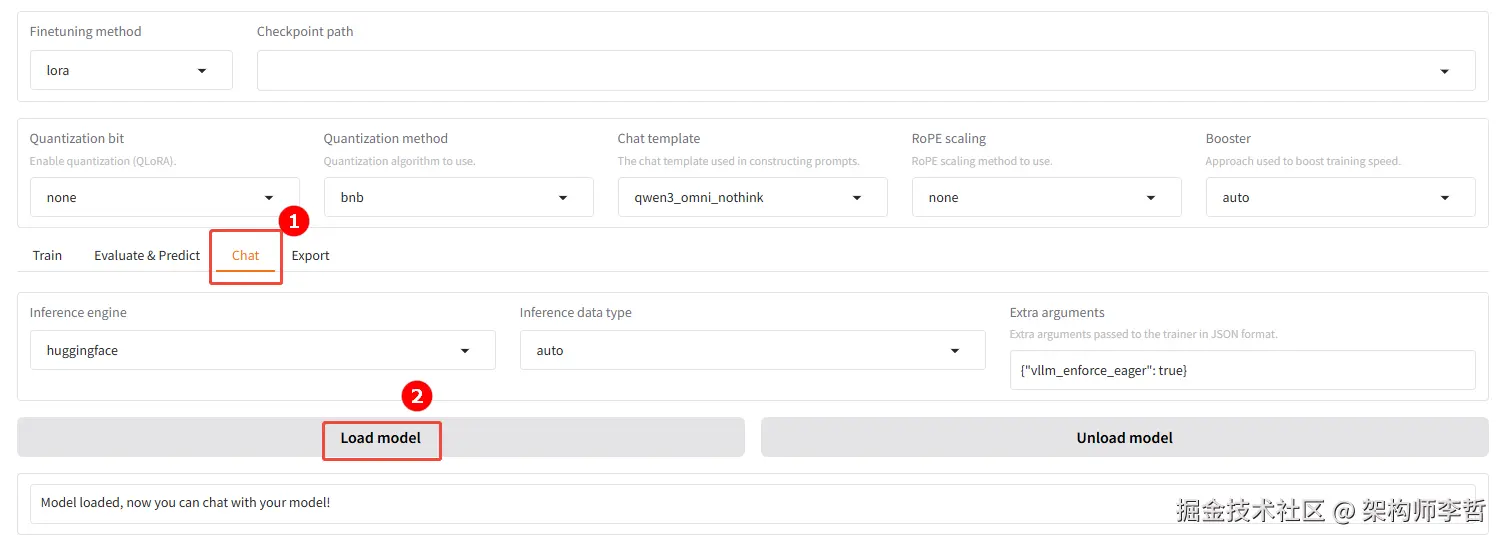Image resolution: width=1504 pixels, height=542 pixels.
Task: Select the Chat tab
Action: pyautogui.click(x=245, y=255)
